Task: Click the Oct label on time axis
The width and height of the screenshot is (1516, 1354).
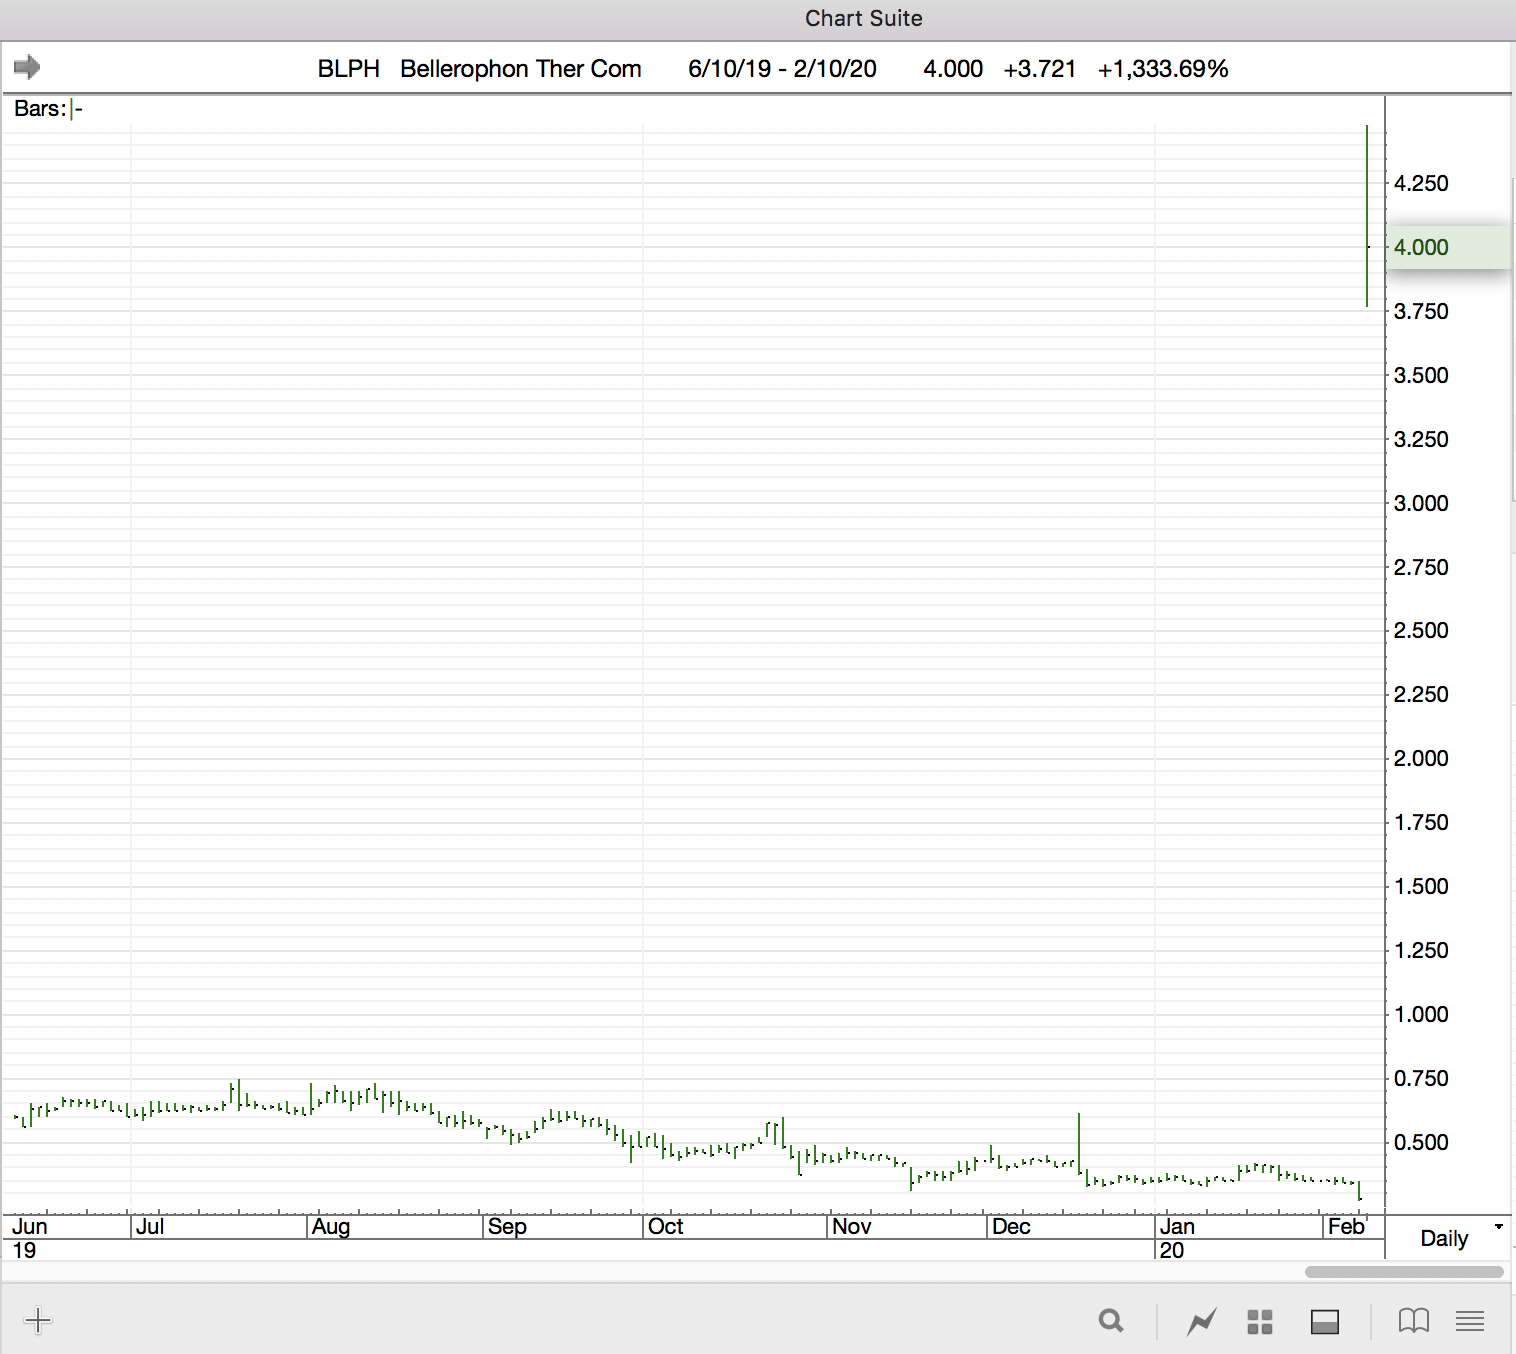Action: pos(666,1227)
